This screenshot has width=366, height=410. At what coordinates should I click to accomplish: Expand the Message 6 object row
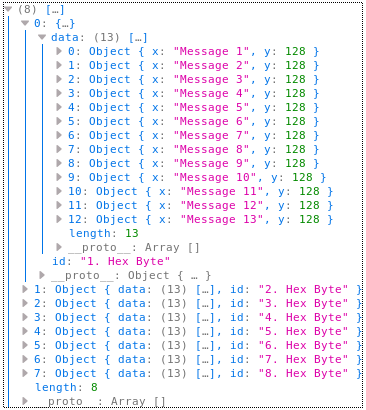tap(59, 121)
